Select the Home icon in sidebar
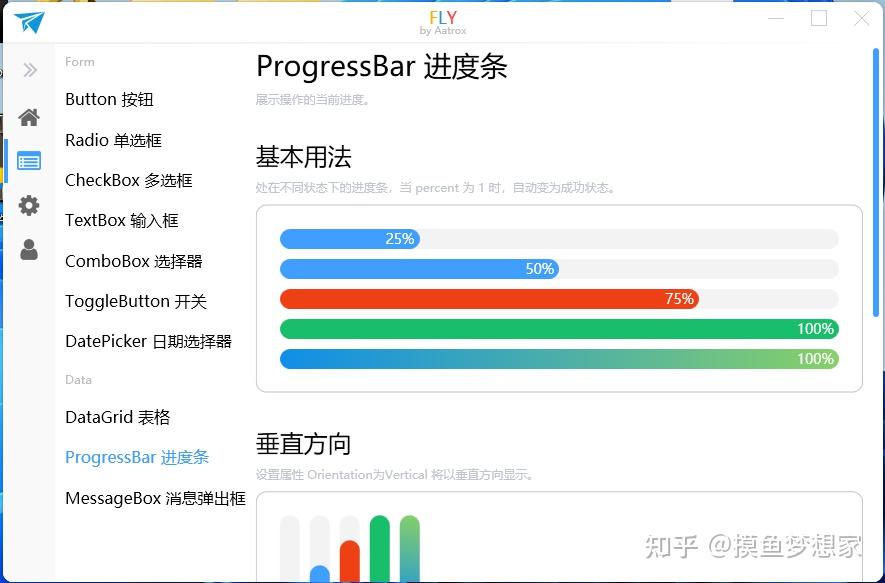 (29, 116)
